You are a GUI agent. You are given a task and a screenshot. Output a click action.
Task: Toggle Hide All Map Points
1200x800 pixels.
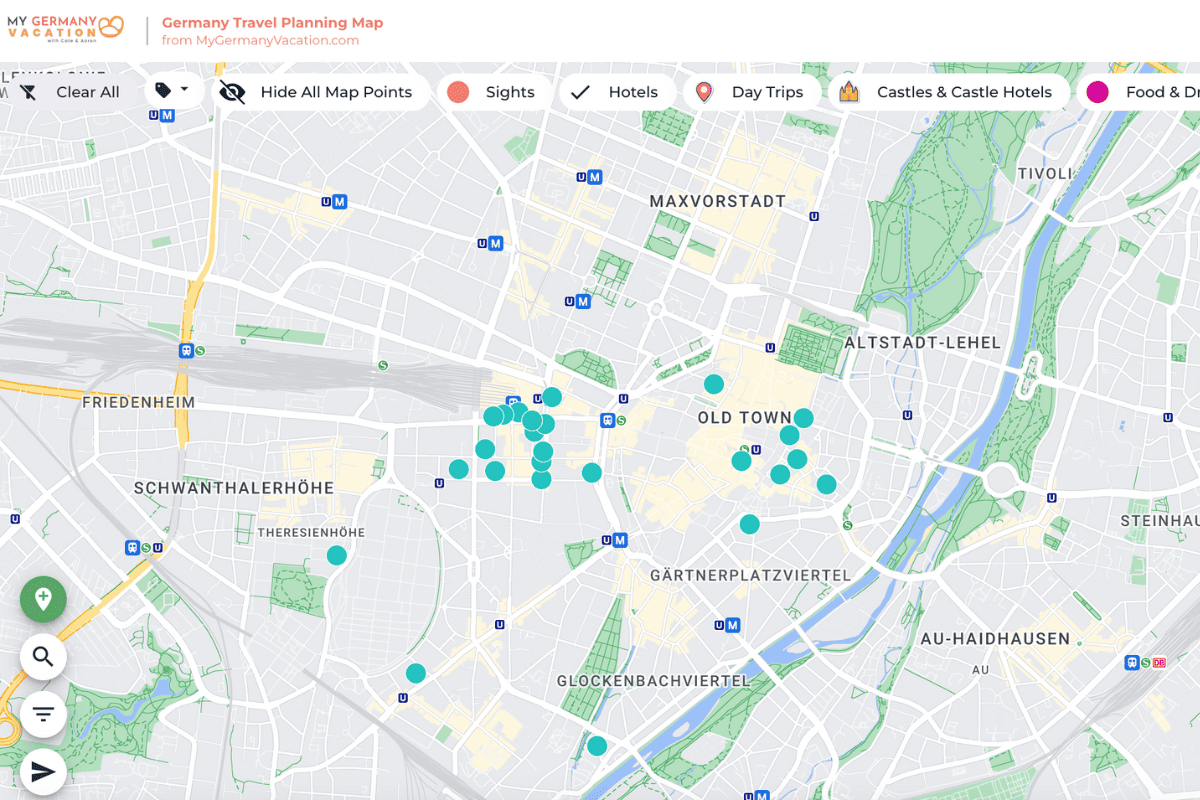(317, 92)
